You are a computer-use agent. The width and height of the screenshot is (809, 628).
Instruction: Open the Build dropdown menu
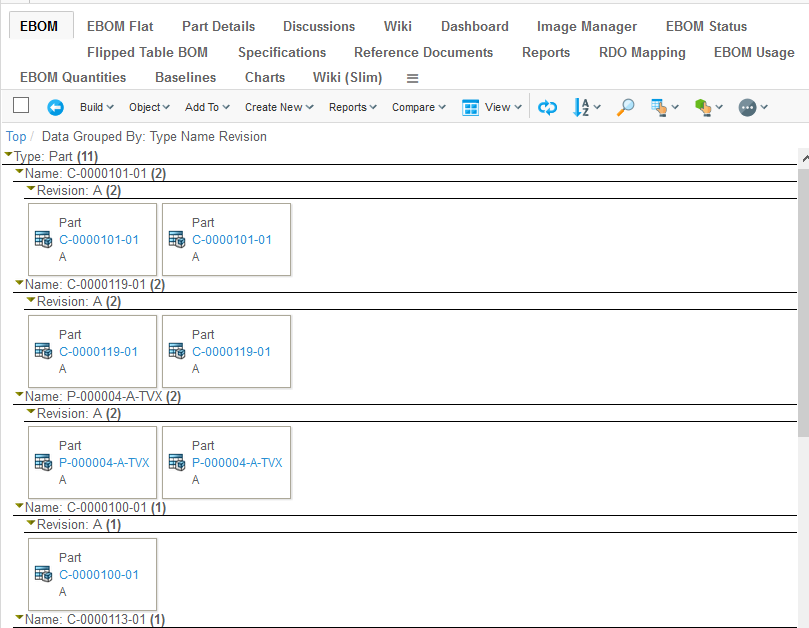96,107
